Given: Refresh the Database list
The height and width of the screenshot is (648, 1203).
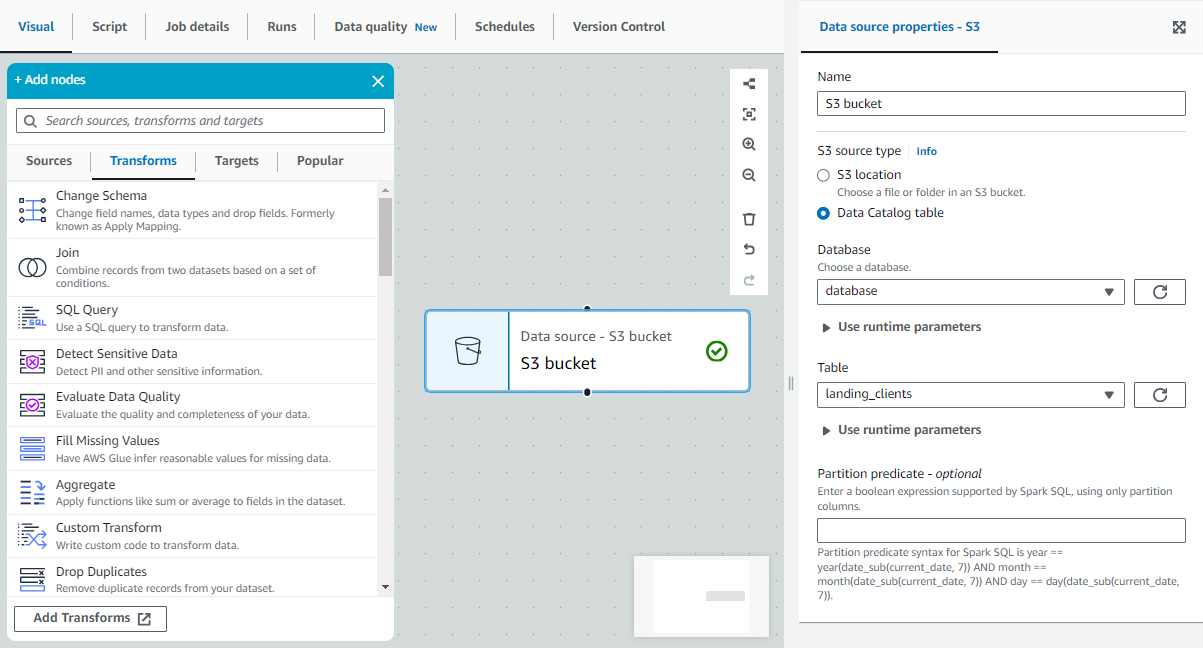Looking at the screenshot, I should pyautogui.click(x=1159, y=292).
